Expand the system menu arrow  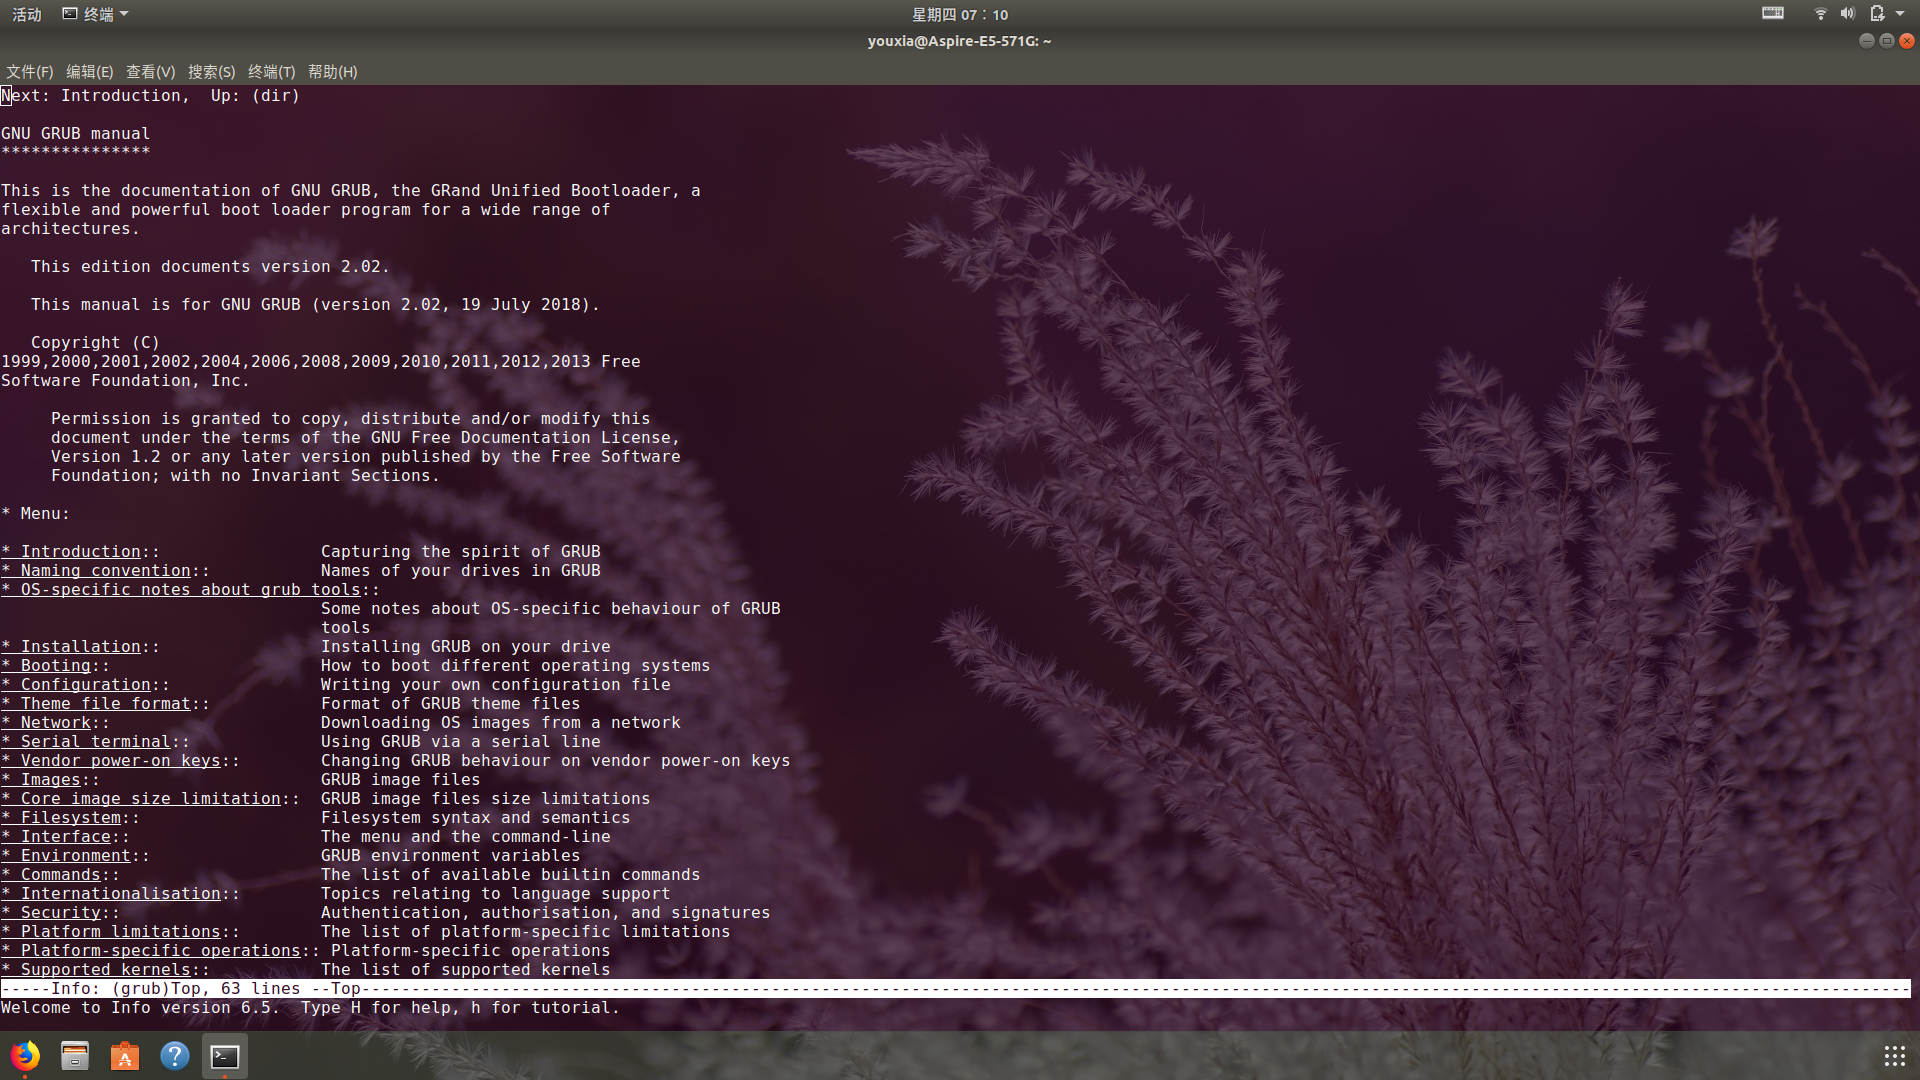coord(1900,14)
